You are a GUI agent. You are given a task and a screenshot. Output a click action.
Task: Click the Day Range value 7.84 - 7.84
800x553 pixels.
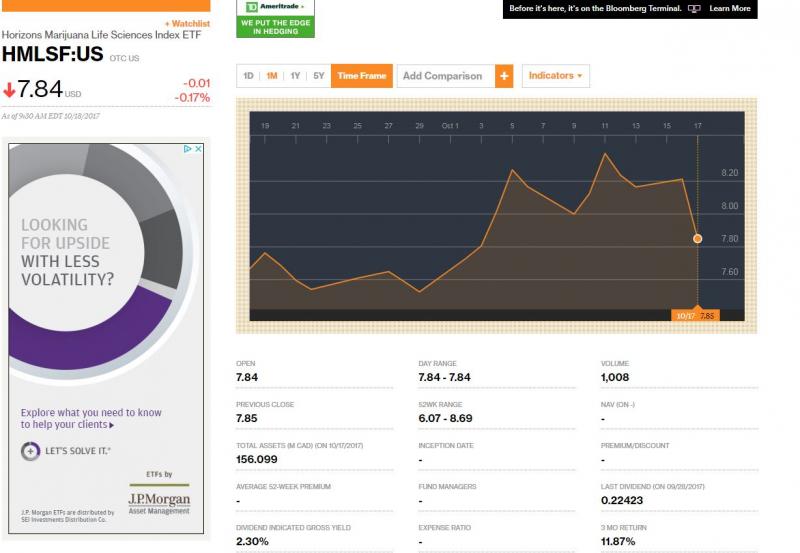(x=444, y=378)
